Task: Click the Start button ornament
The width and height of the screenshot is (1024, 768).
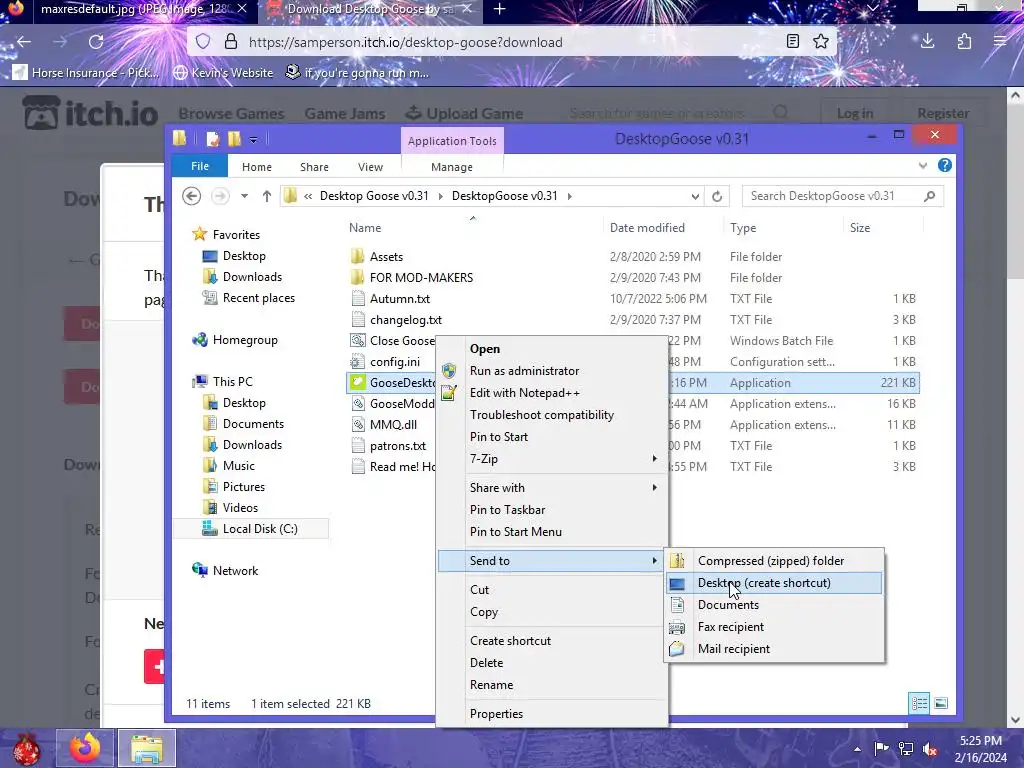Action: (26, 749)
